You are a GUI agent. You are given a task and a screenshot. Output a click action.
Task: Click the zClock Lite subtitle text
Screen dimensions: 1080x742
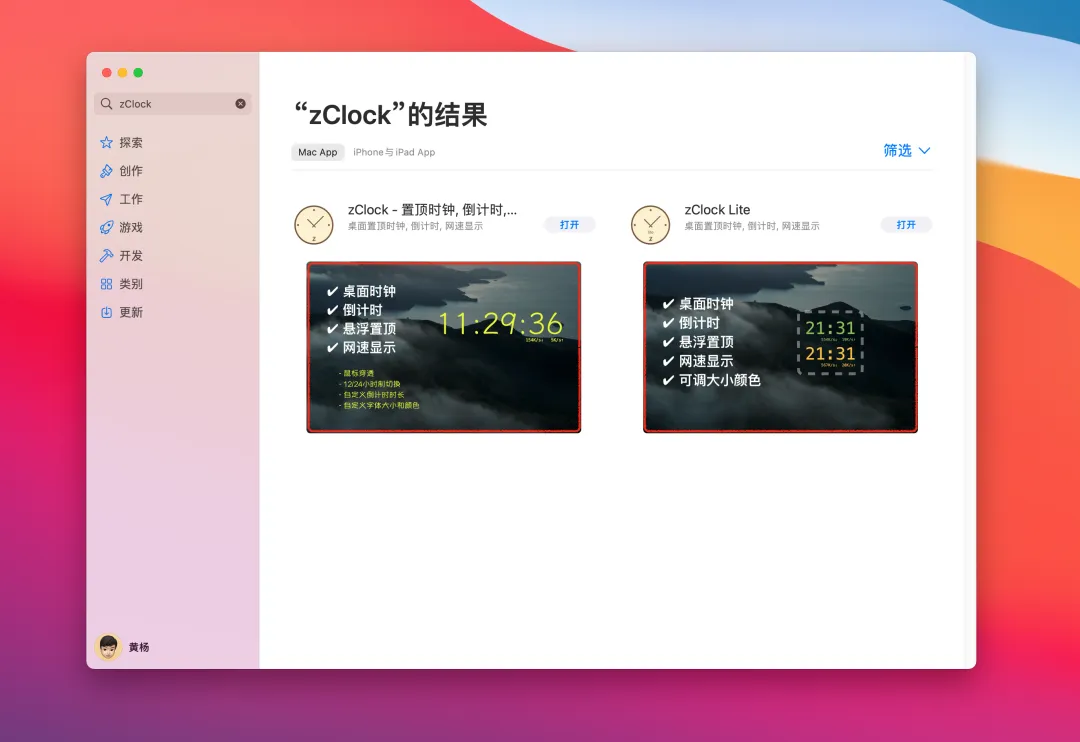tap(751, 226)
